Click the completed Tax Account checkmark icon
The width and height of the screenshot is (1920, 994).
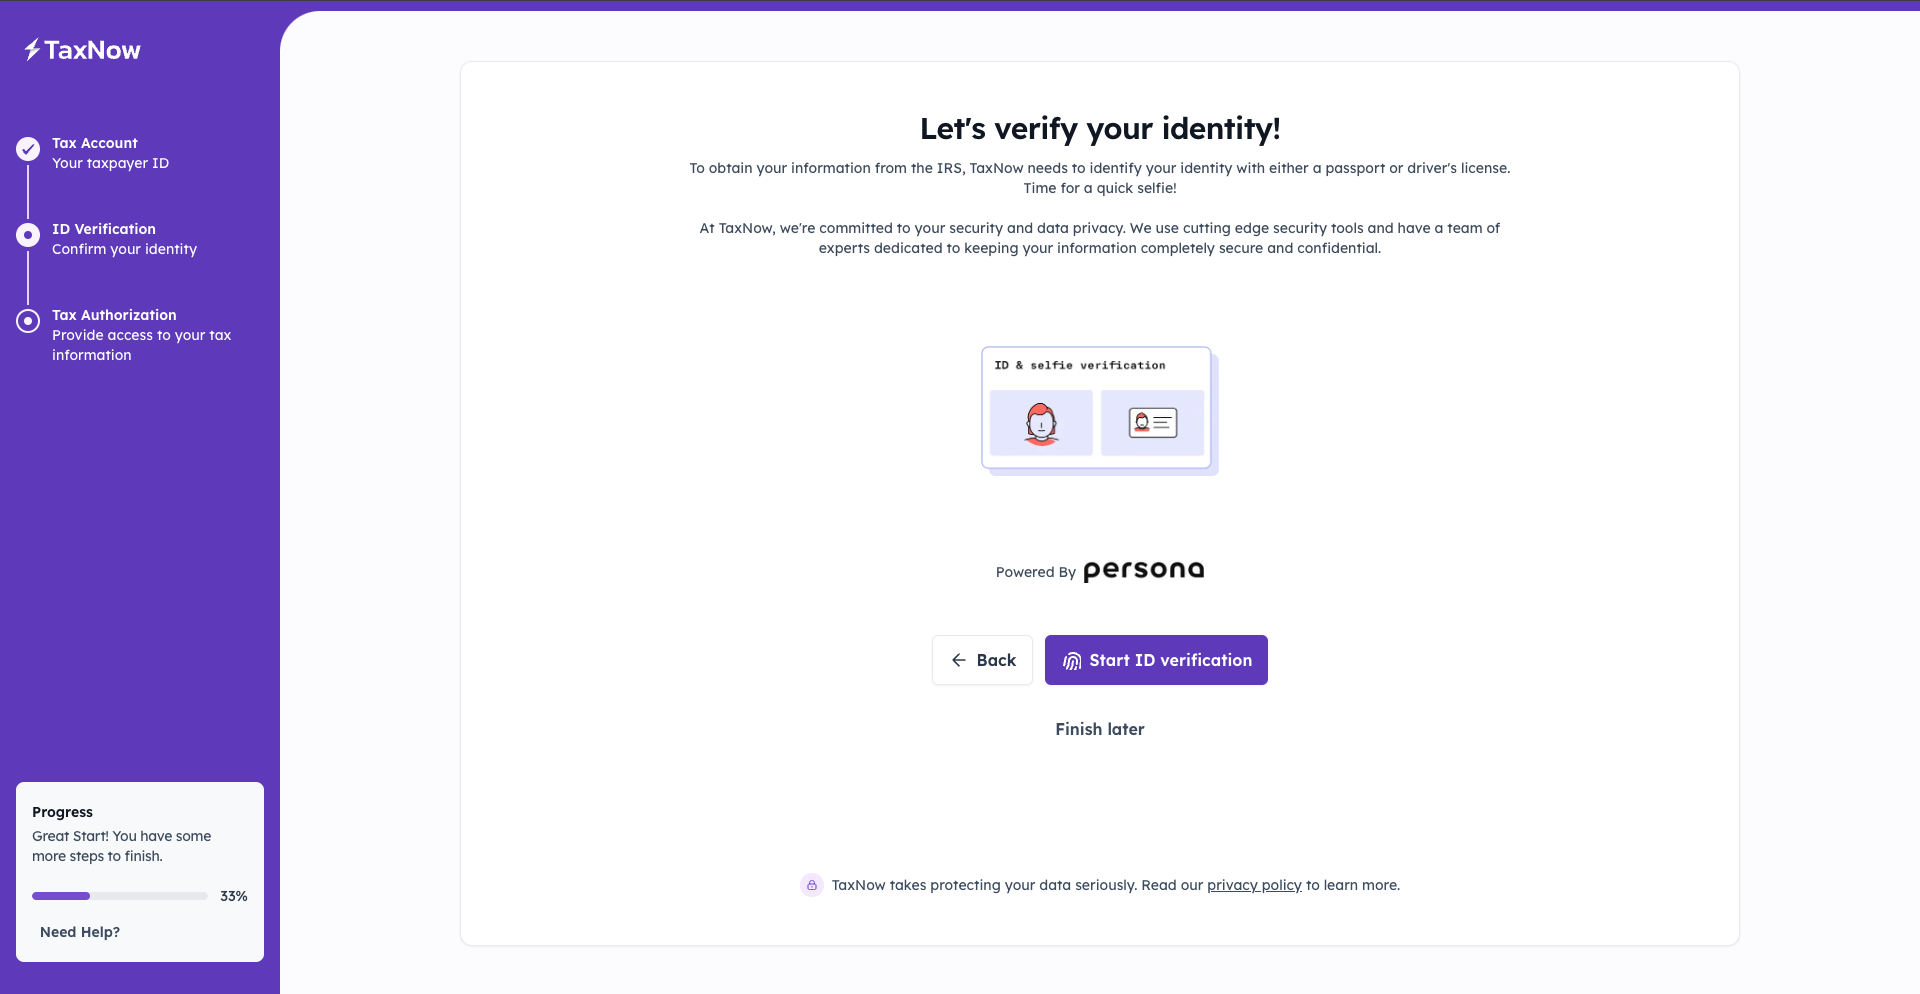coord(28,149)
